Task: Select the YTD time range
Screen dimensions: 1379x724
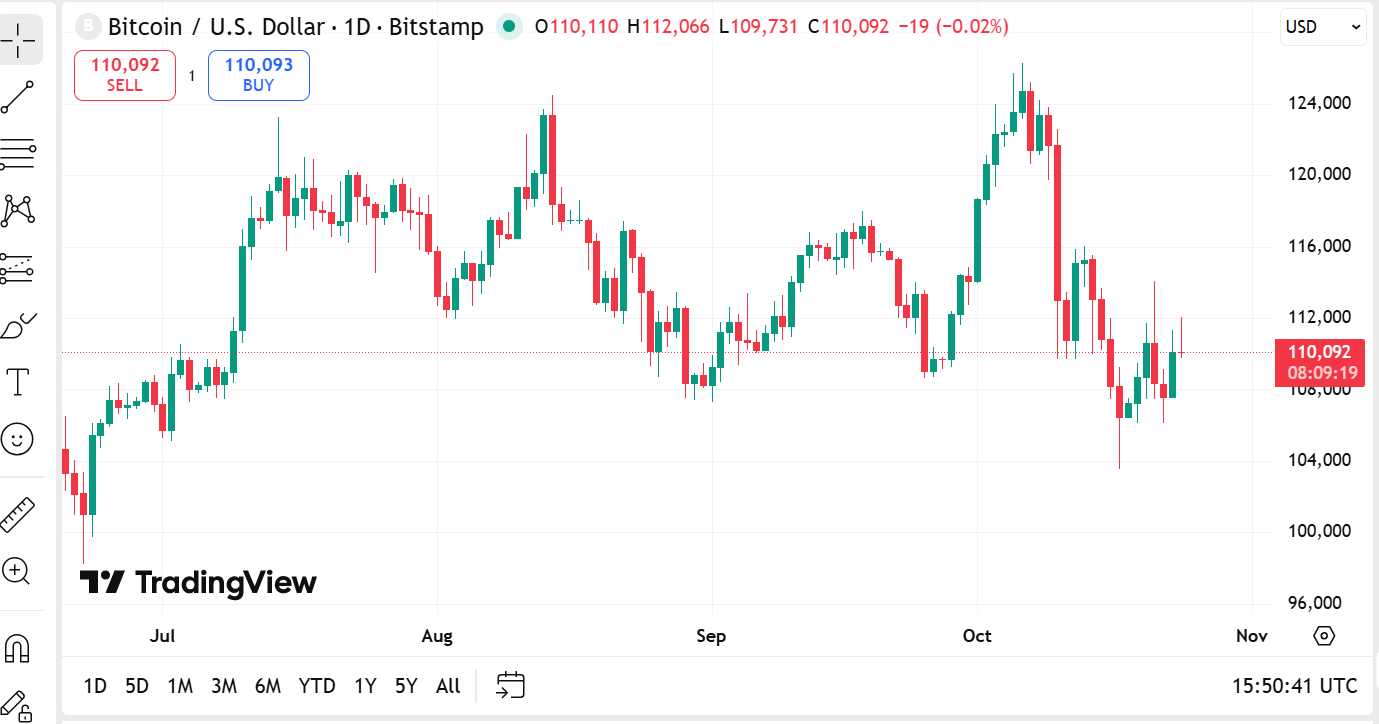Action: pyautogui.click(x=317, y=686)
